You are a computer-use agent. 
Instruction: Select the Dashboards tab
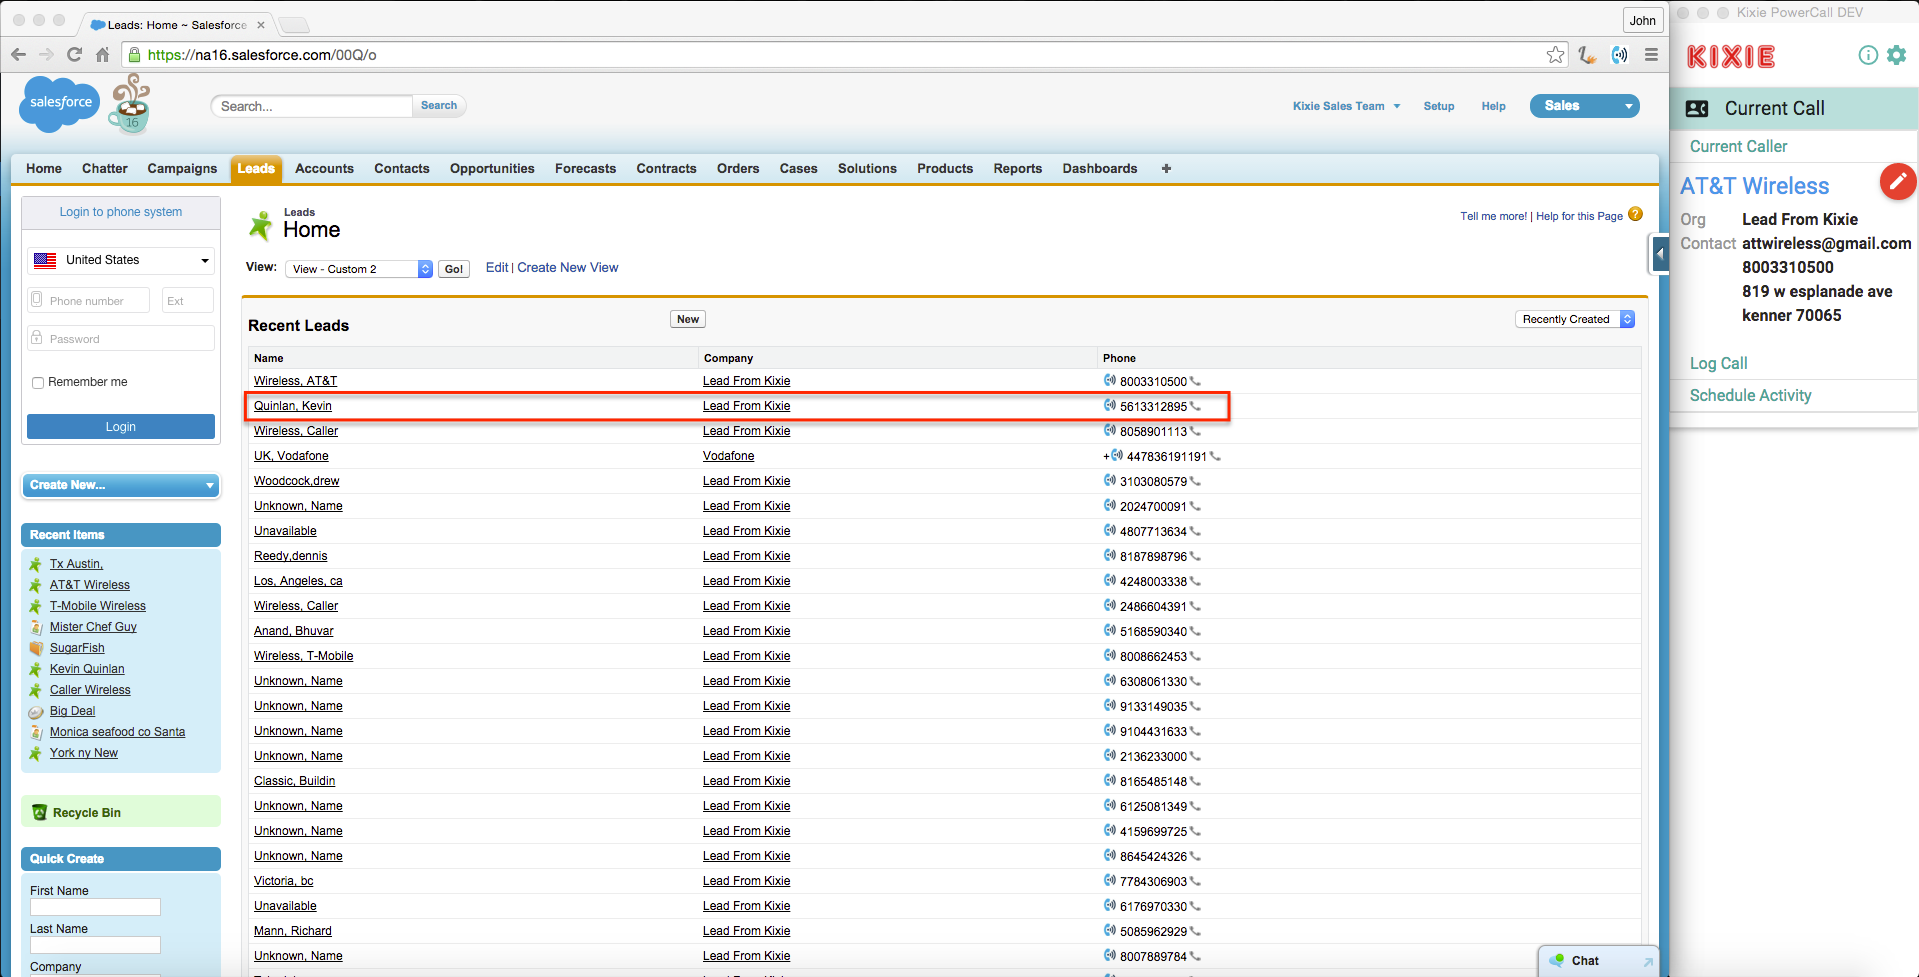point(1099,169)
